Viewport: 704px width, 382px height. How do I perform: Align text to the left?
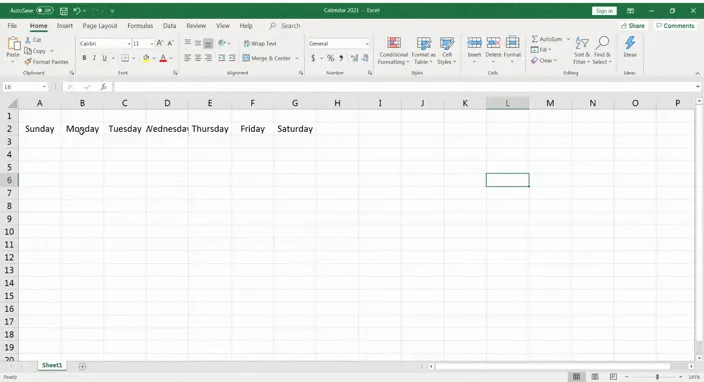click(188, 58)
